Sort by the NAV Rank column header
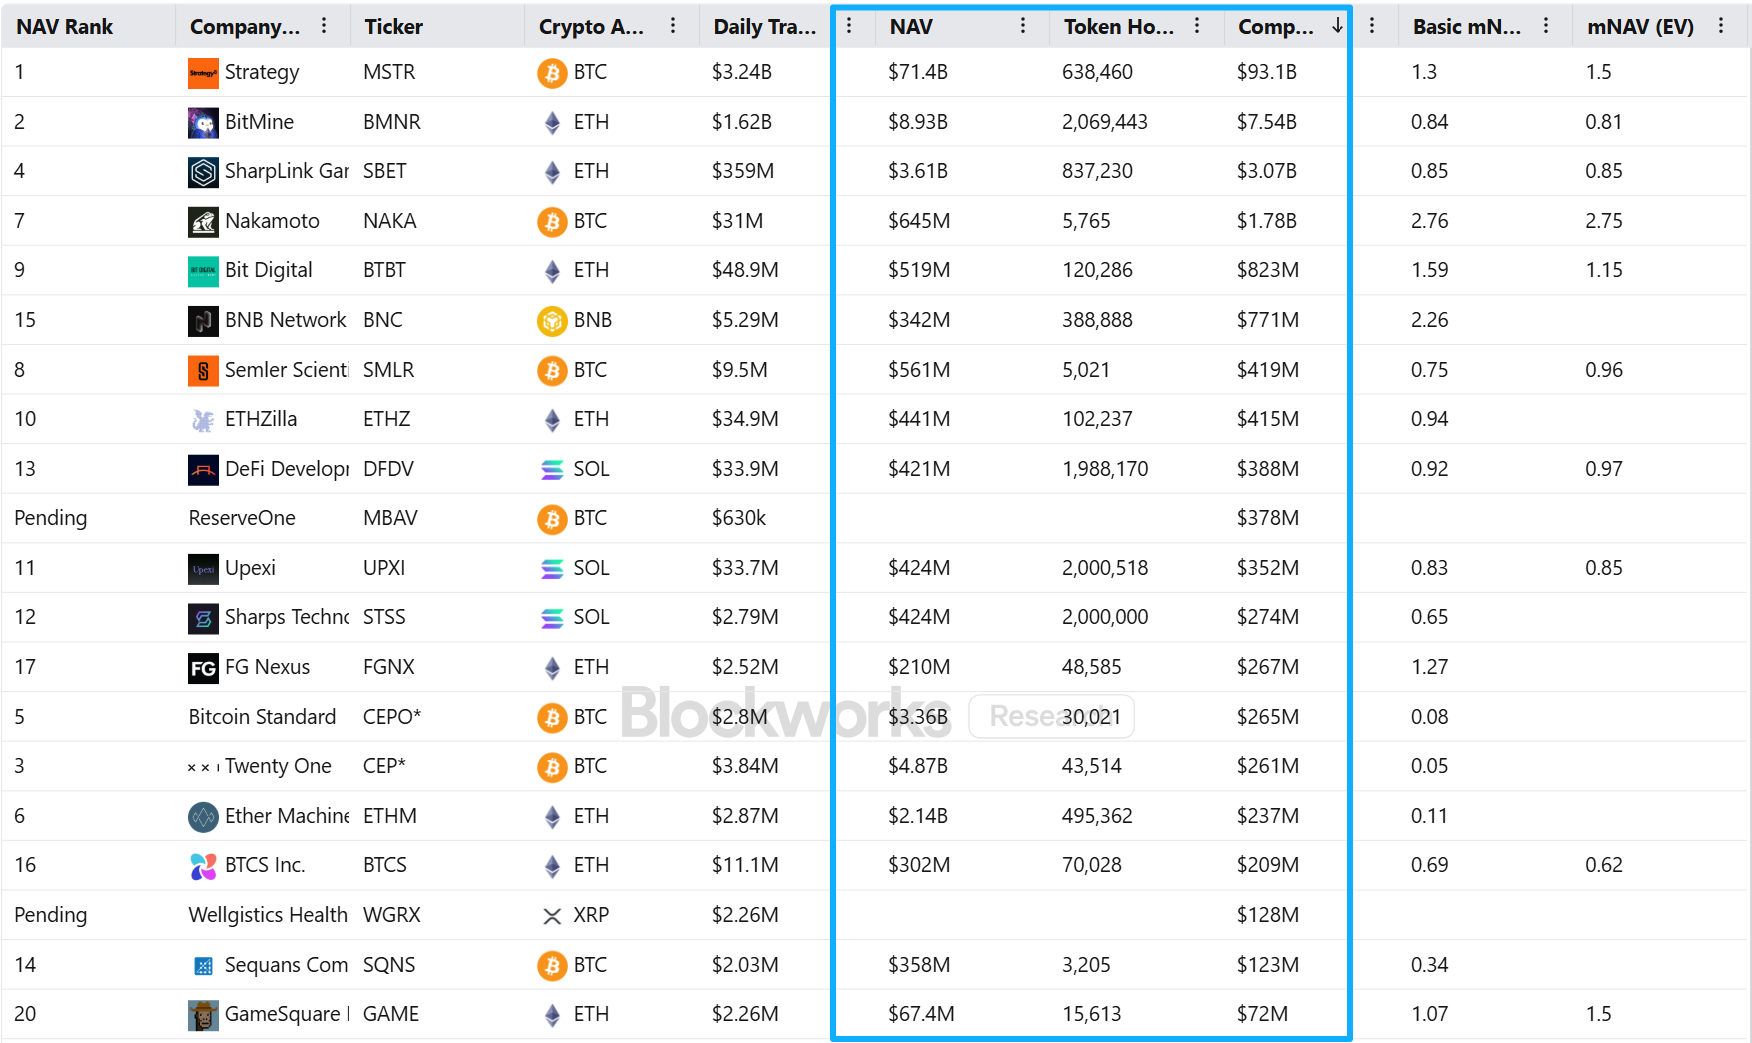 click(65, 27)
